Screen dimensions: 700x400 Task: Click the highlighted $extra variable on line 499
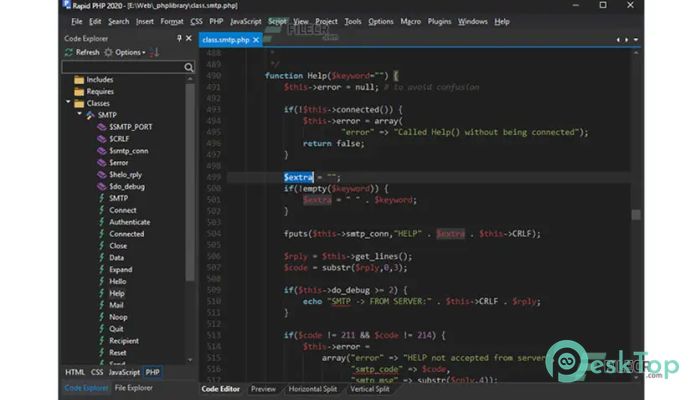click(299, 177)
